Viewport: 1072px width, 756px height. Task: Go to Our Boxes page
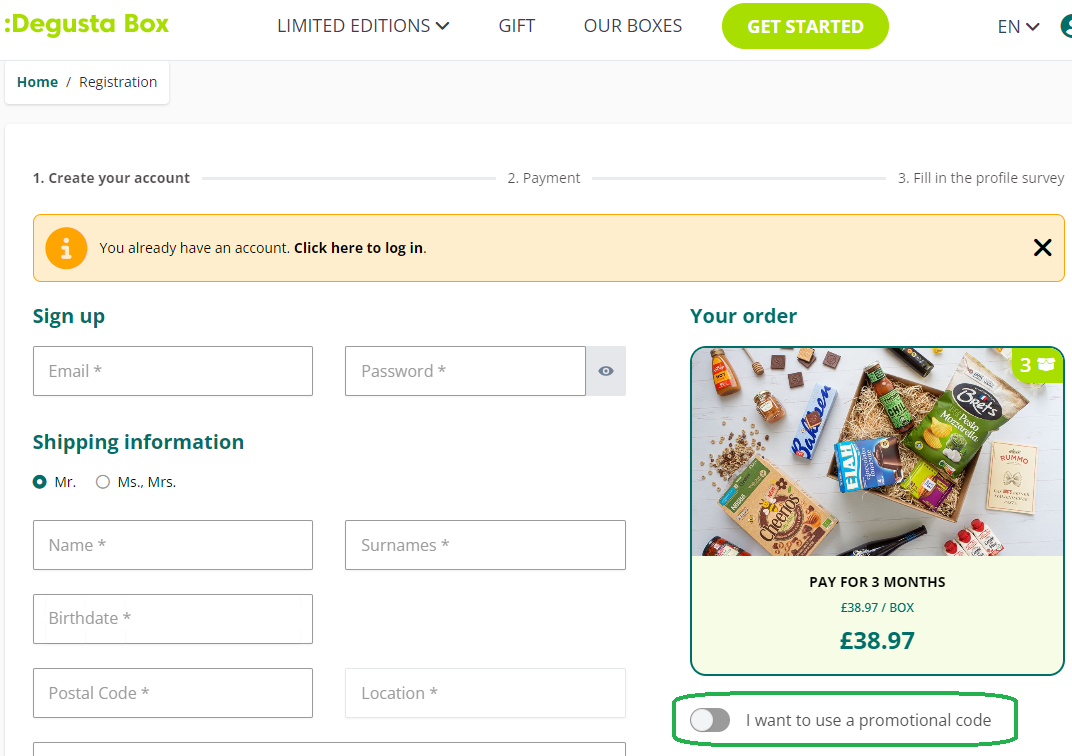pos(633,26)
